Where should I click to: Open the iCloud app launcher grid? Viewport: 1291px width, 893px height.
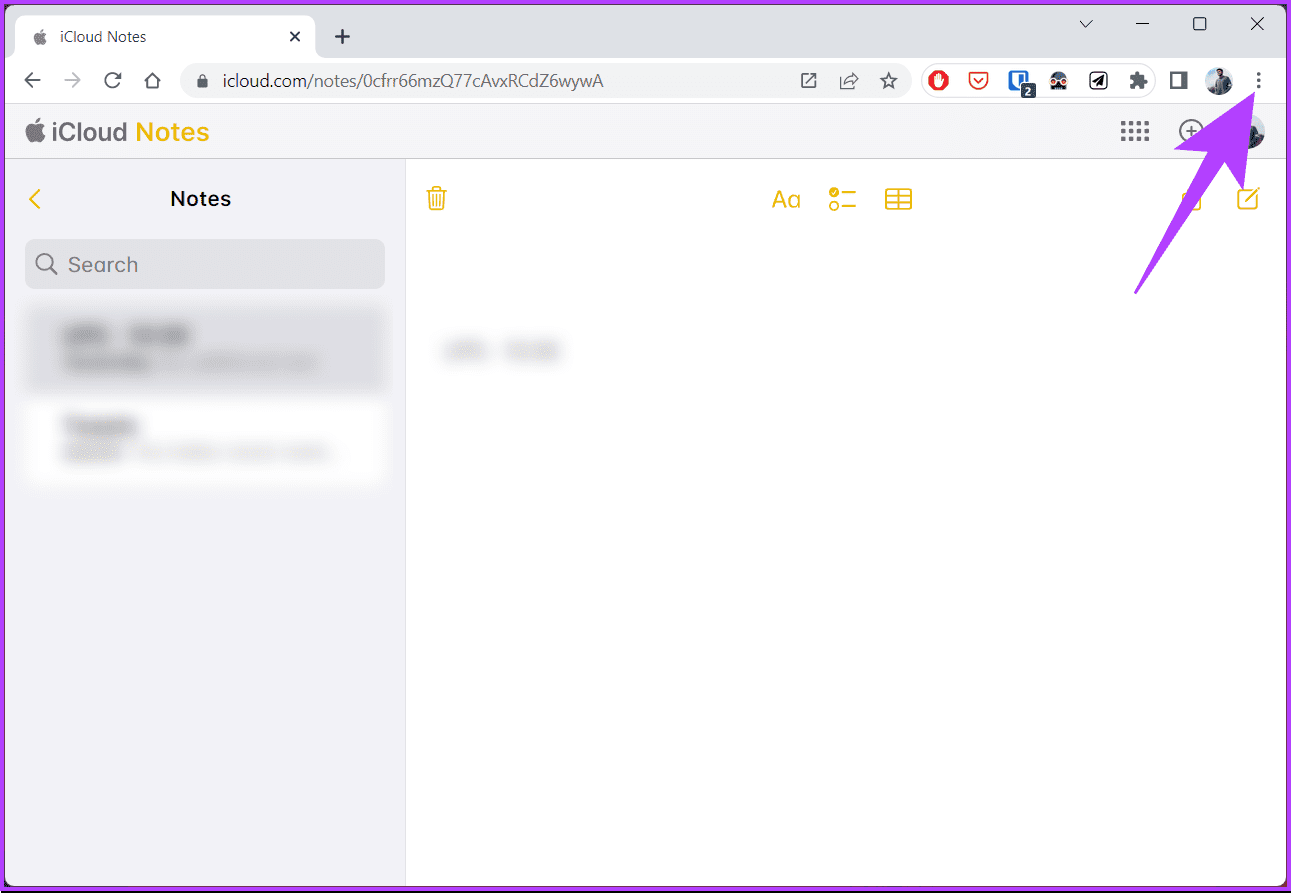point(1134,131)
